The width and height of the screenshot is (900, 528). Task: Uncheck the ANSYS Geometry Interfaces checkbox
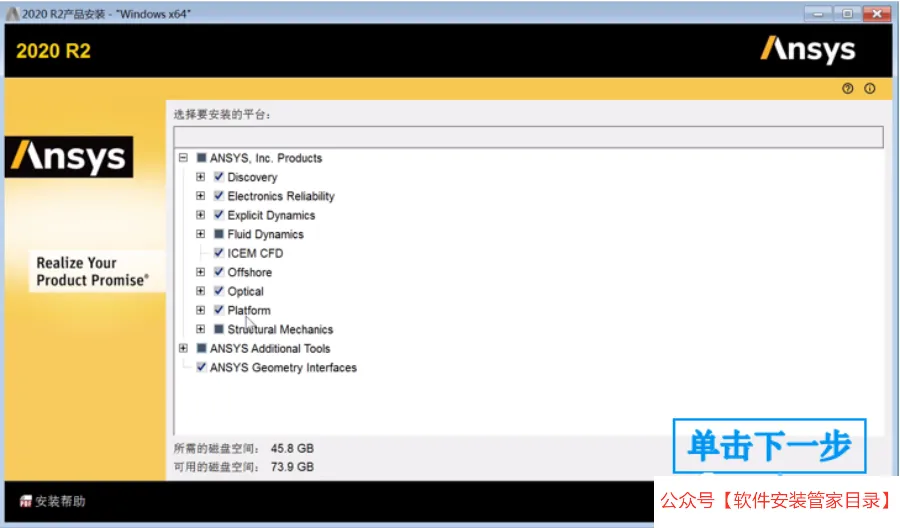(x=201, y=367)
